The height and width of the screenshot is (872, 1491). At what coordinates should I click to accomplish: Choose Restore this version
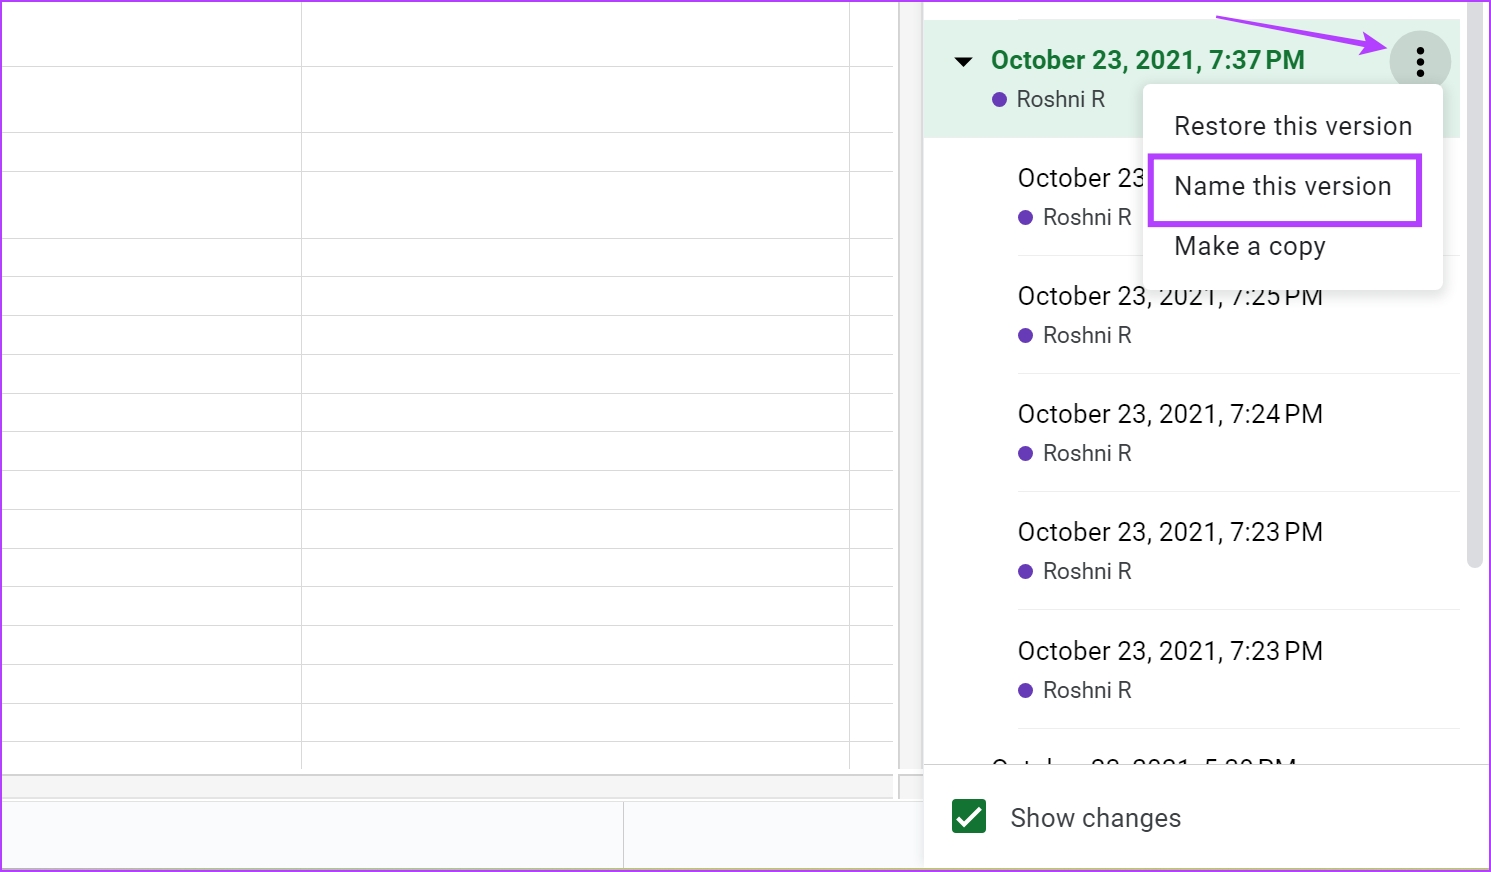[x=1293, y=126]
